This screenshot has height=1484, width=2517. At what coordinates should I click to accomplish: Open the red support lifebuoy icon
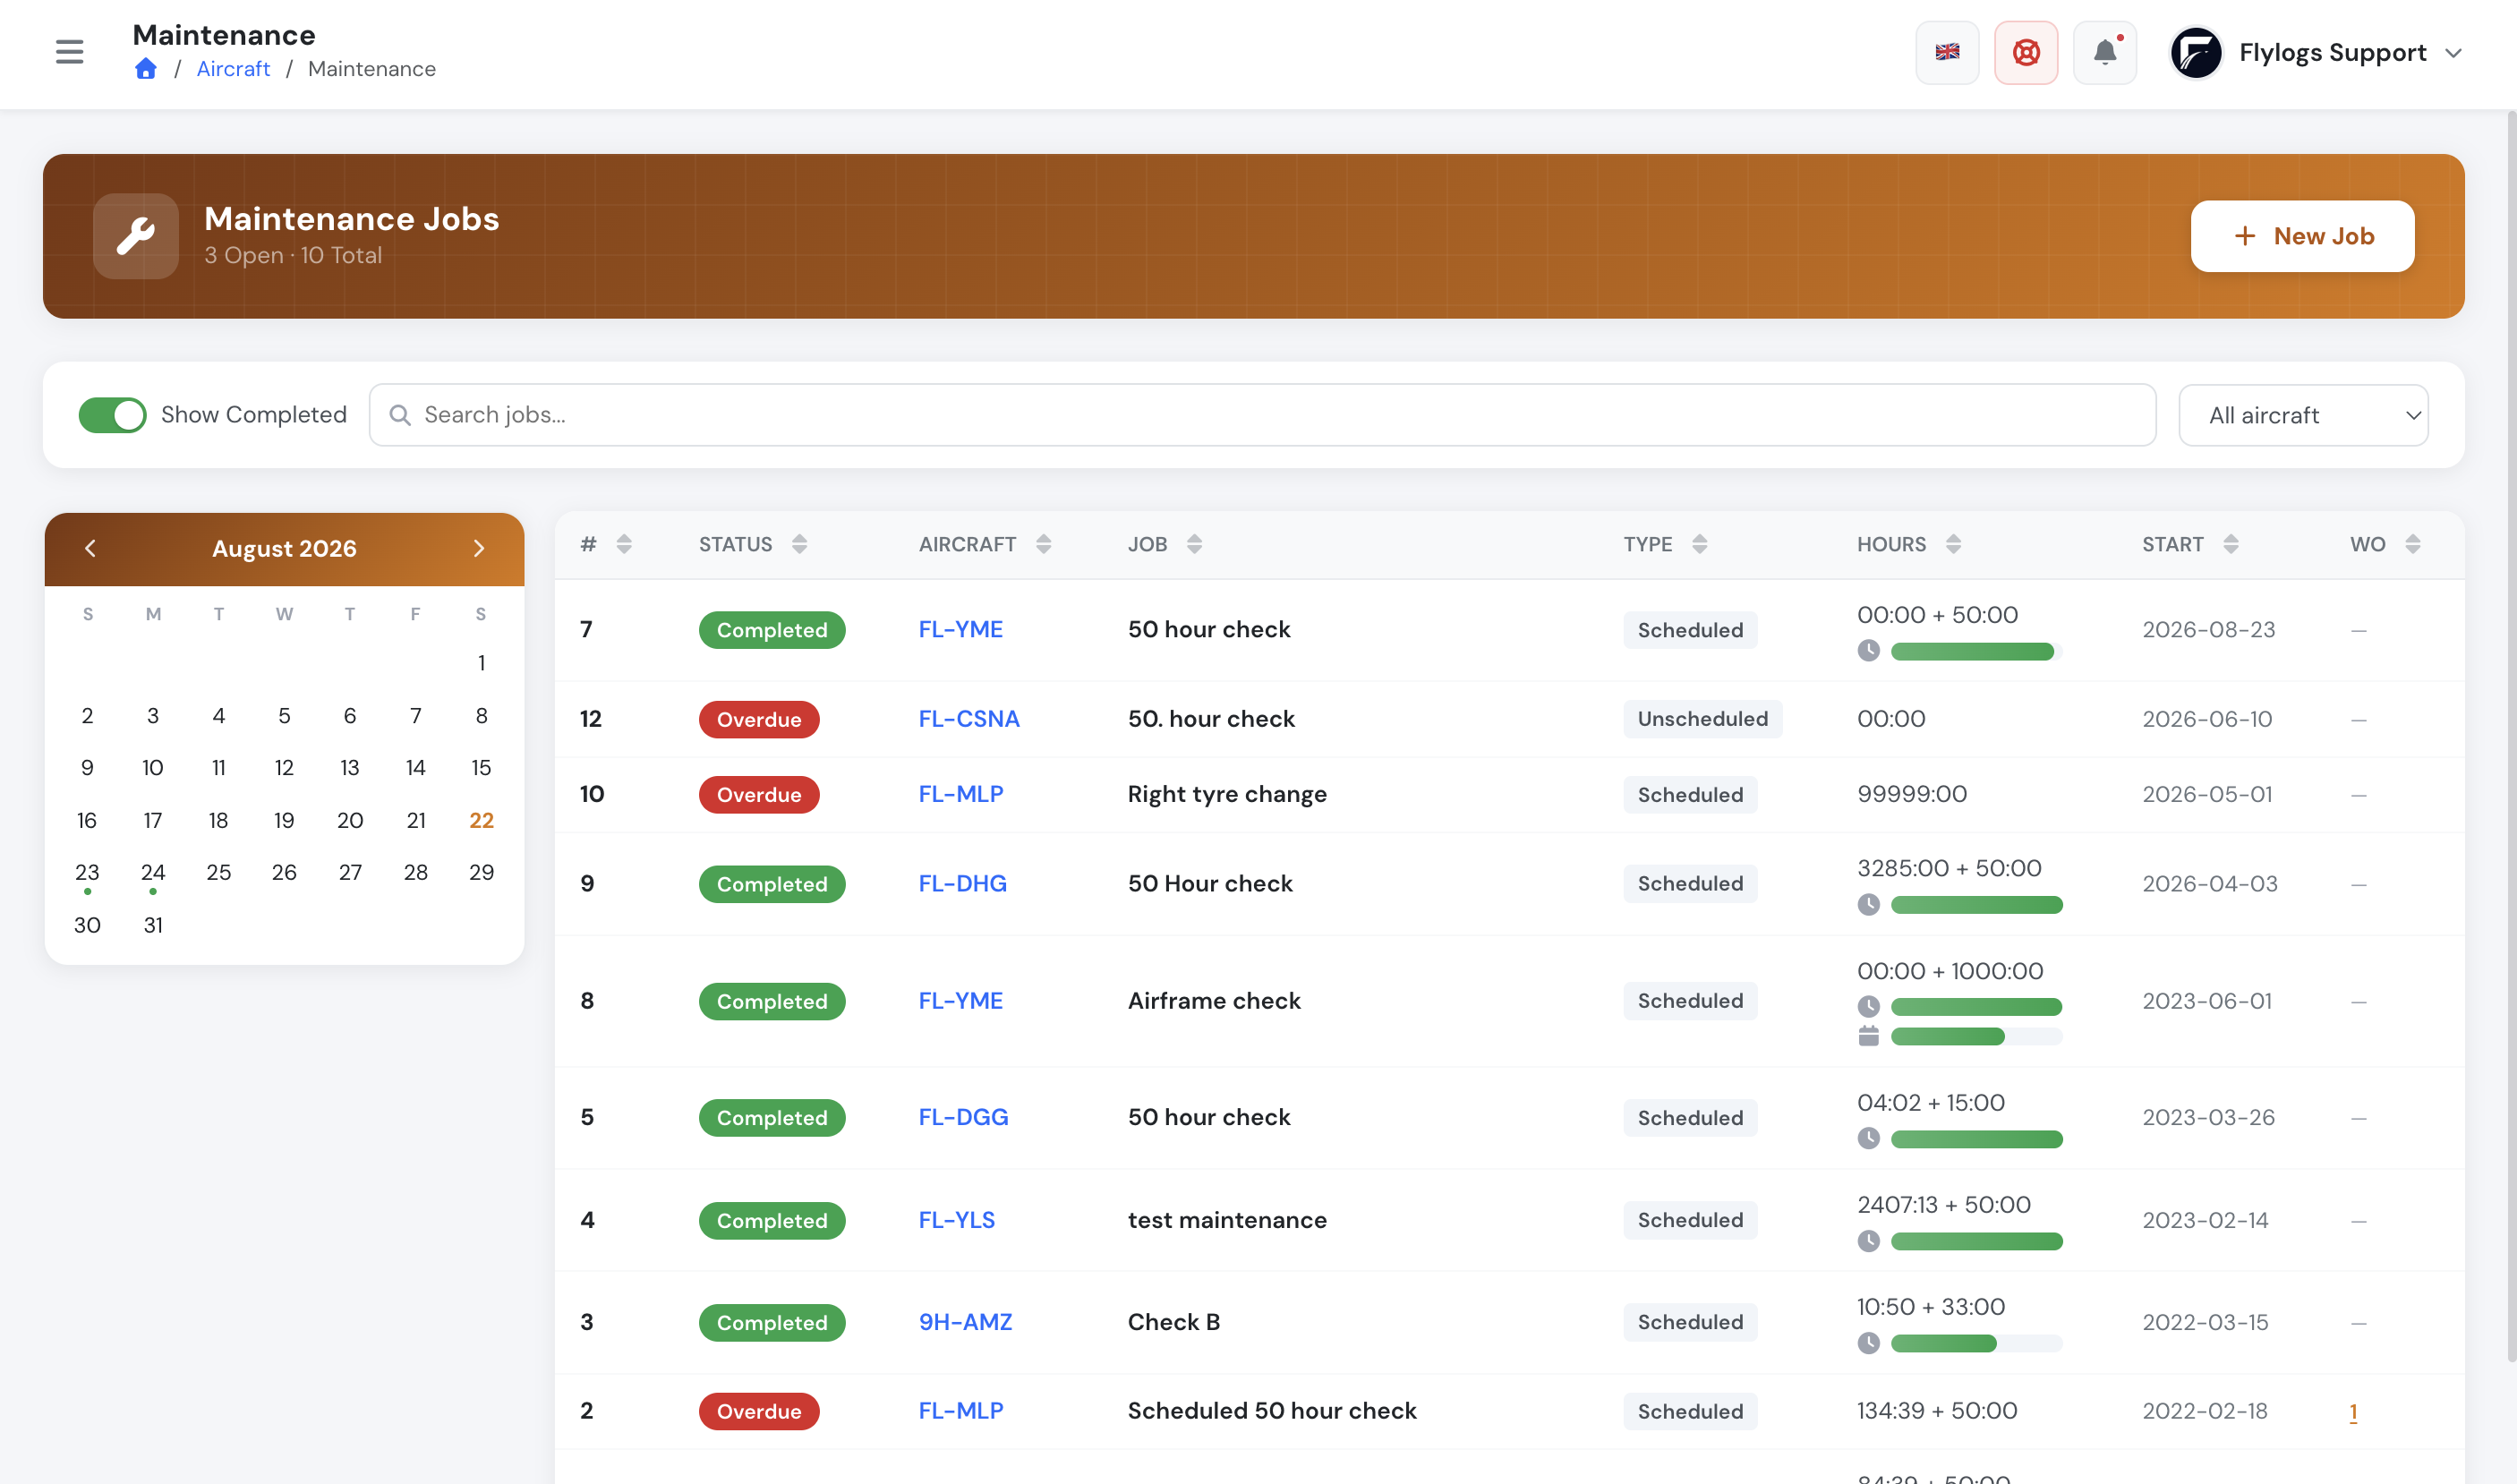click(x=2025, y=52)
